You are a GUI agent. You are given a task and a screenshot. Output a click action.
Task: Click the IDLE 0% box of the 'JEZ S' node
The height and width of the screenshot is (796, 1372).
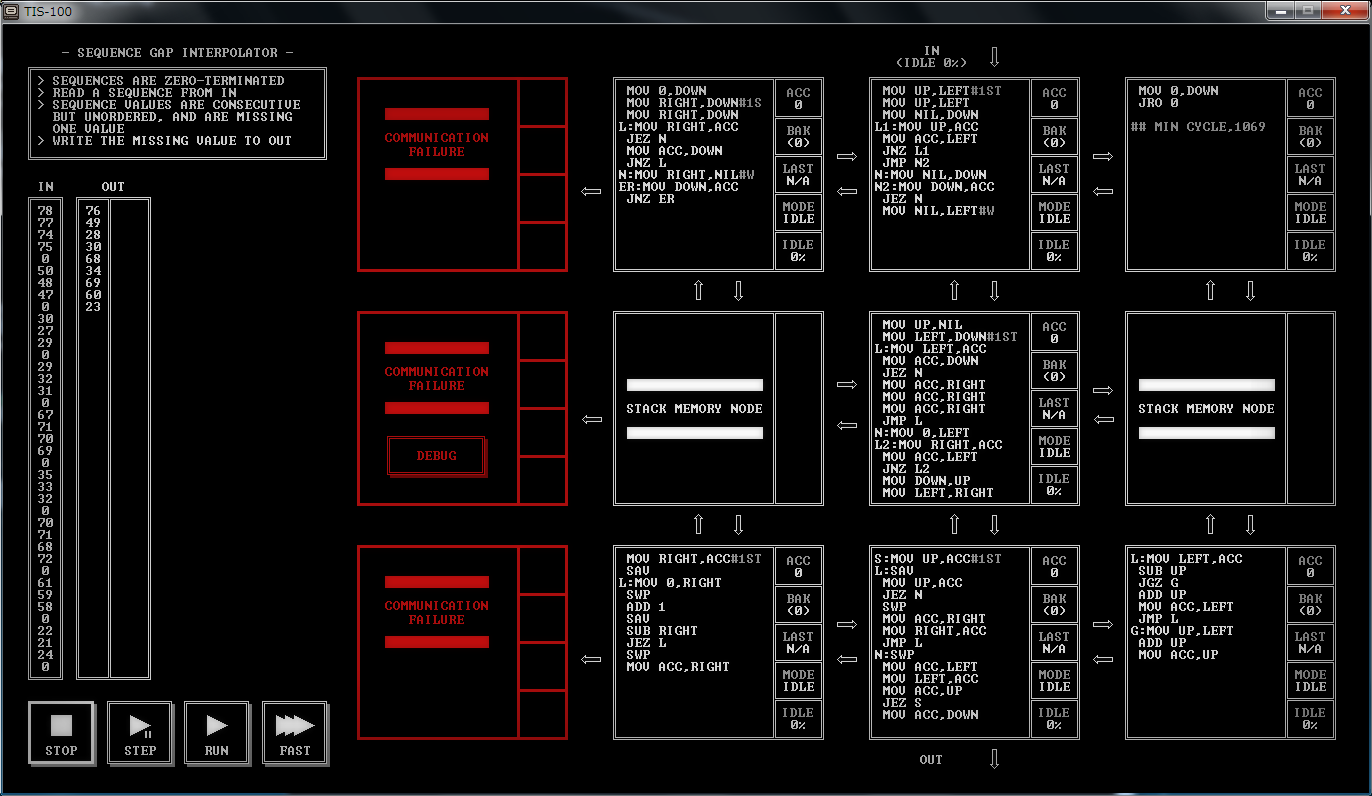[1054, 718]
